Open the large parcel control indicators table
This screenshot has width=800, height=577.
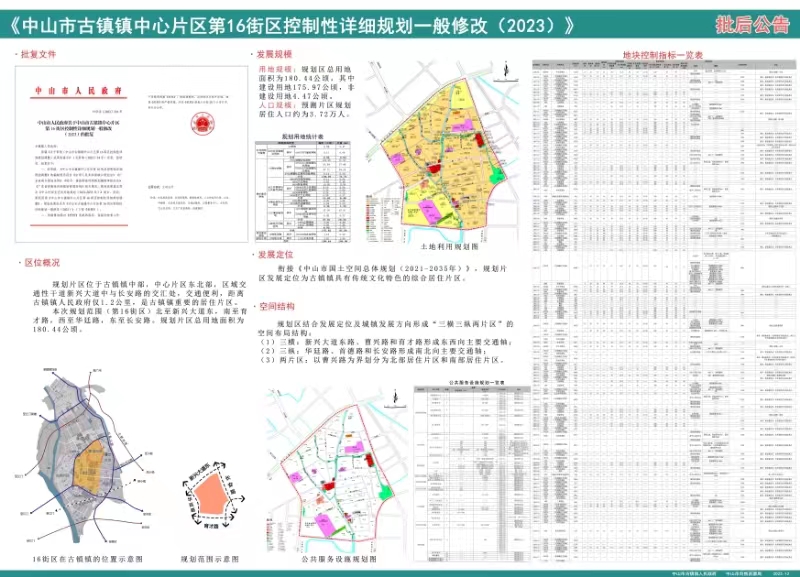pyautogui.click(x=663, y=310)
